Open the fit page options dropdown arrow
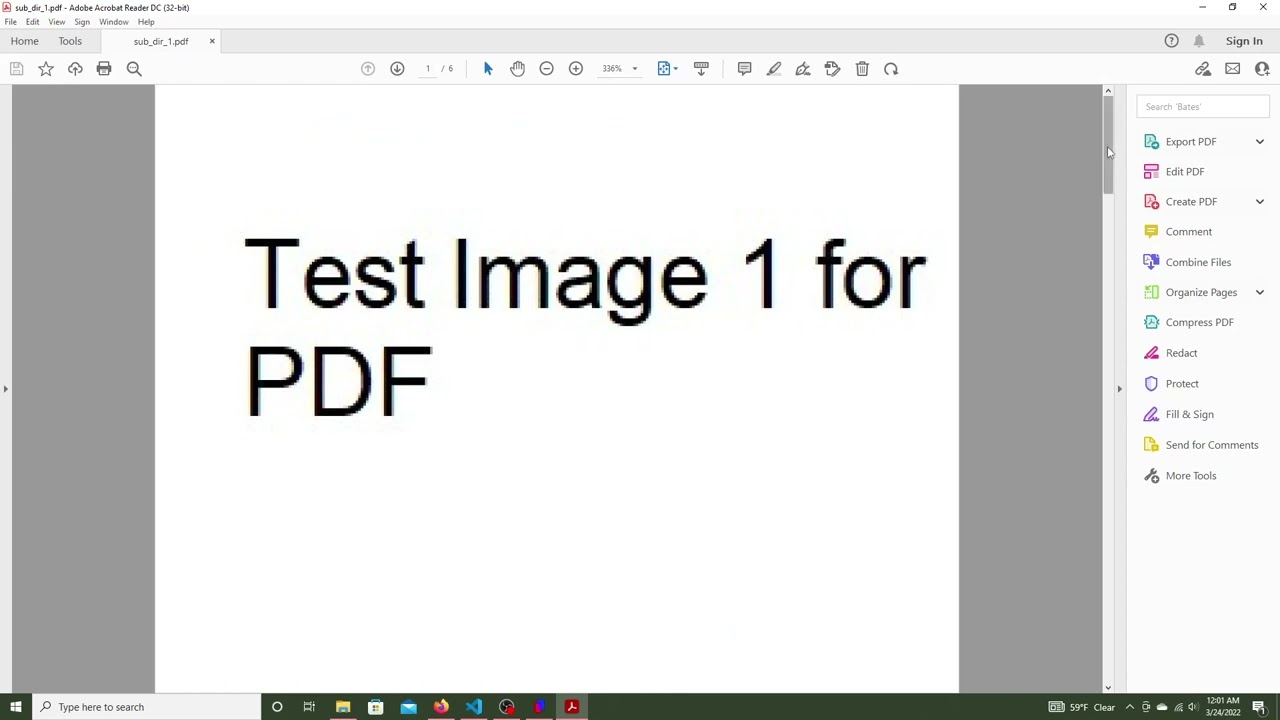 (676, 69)
